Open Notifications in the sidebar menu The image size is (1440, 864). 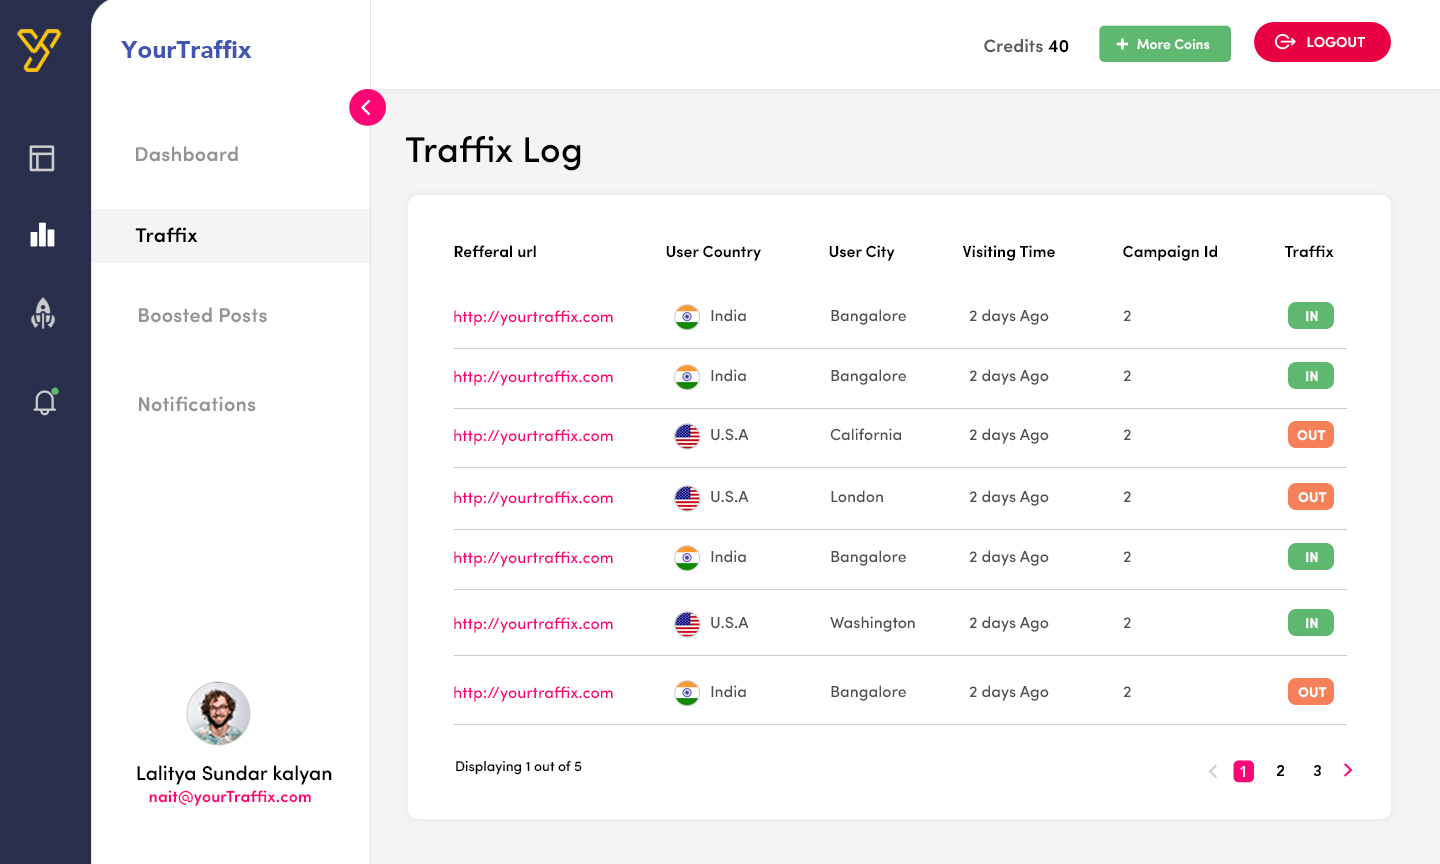coord(197,404)
